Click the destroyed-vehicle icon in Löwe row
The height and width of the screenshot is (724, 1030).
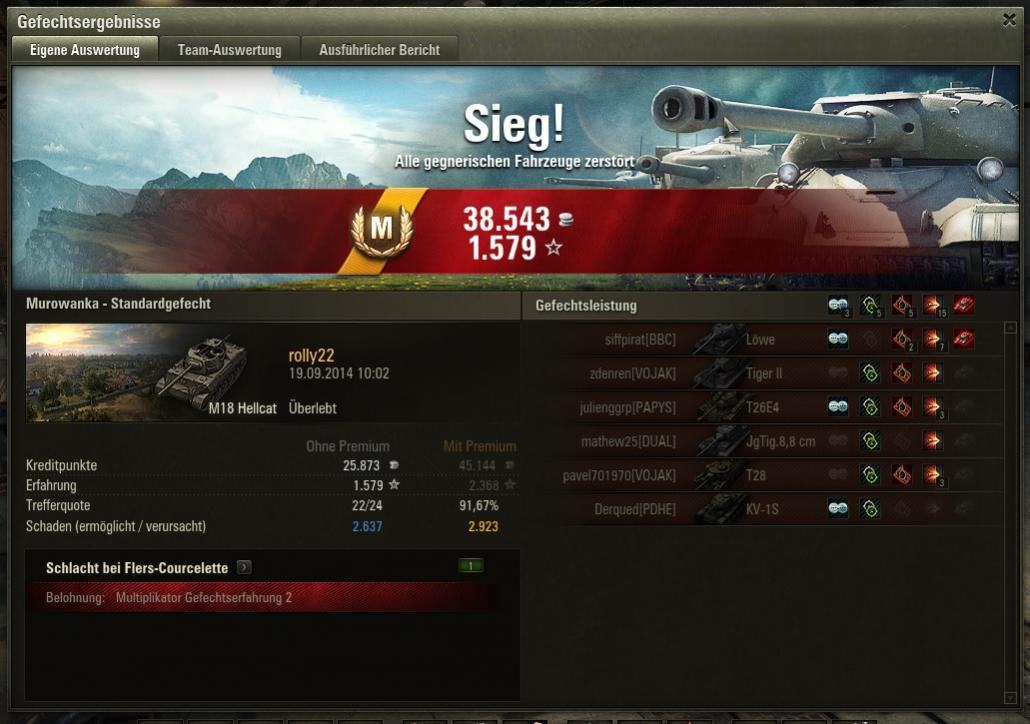pyautogui.click(x=964, y=339)
